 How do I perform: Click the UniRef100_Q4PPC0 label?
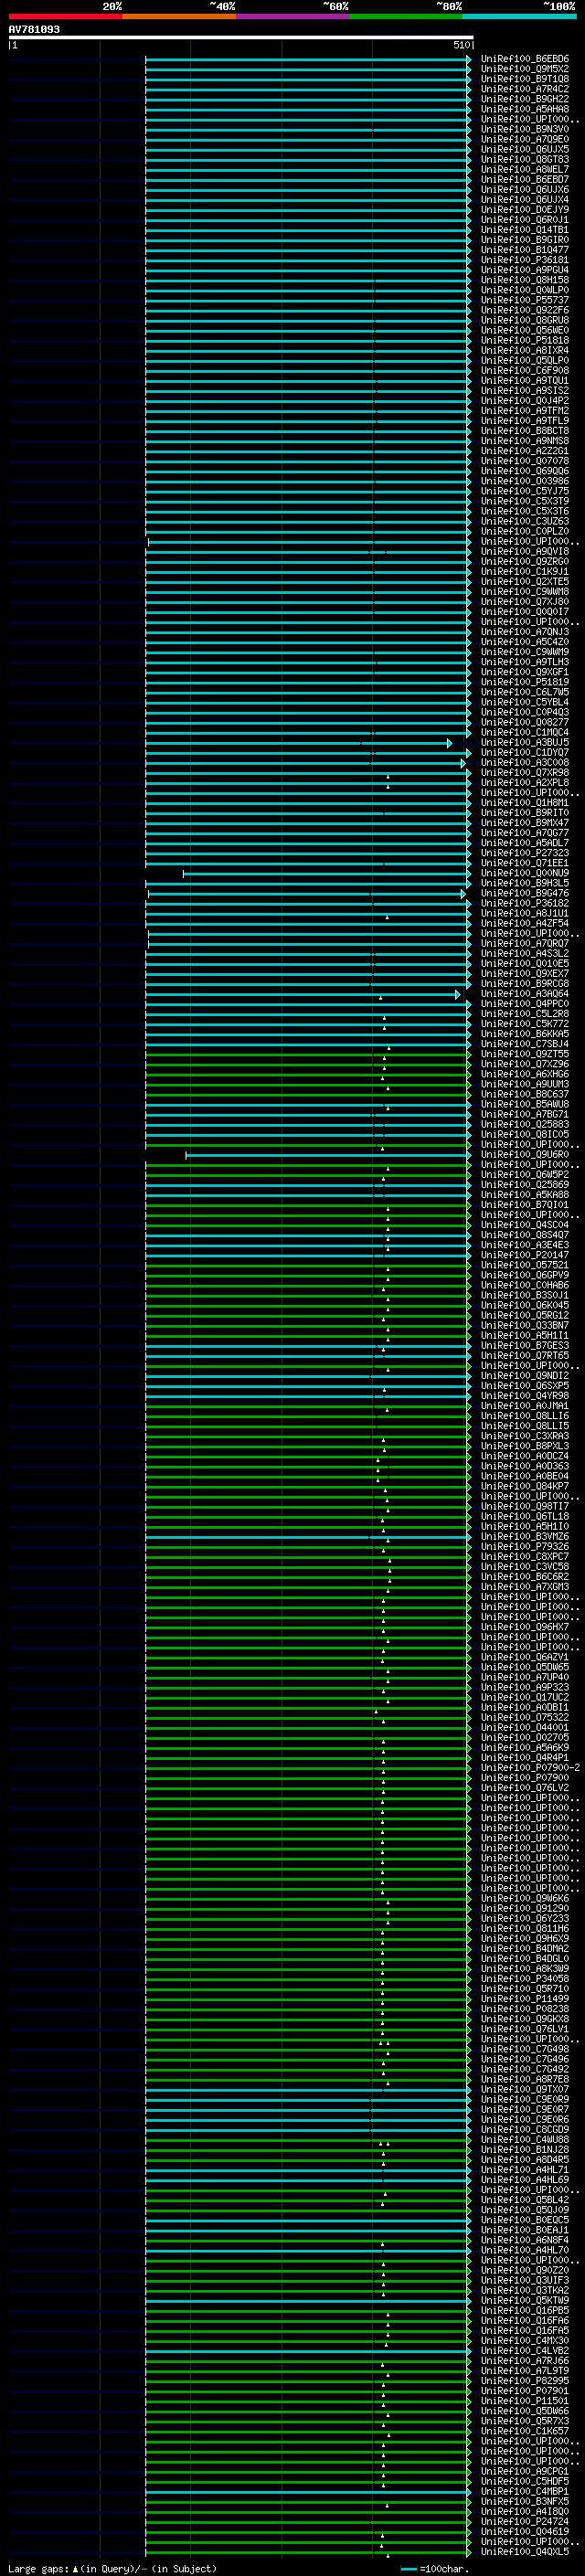click(524, 1004)
